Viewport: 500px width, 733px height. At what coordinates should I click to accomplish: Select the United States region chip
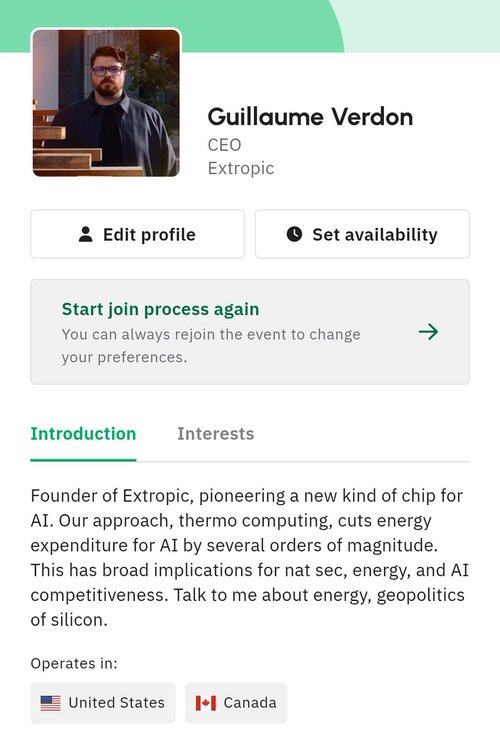tap(103, 703)
